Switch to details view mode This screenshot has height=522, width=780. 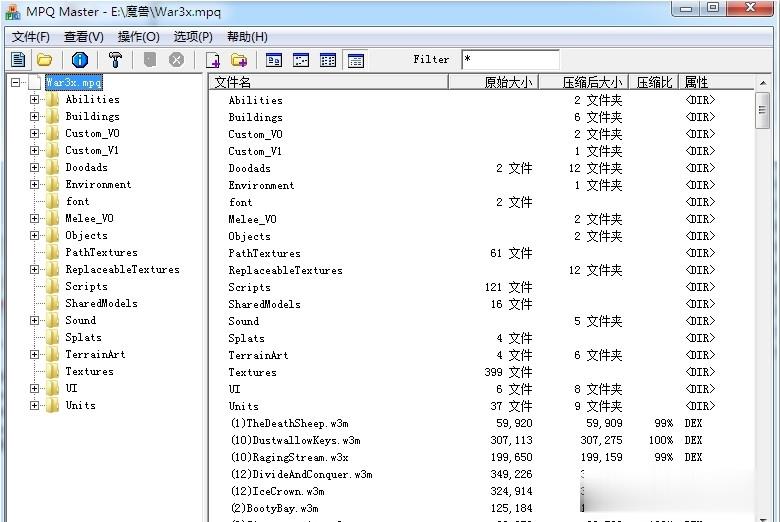(355, 60)
